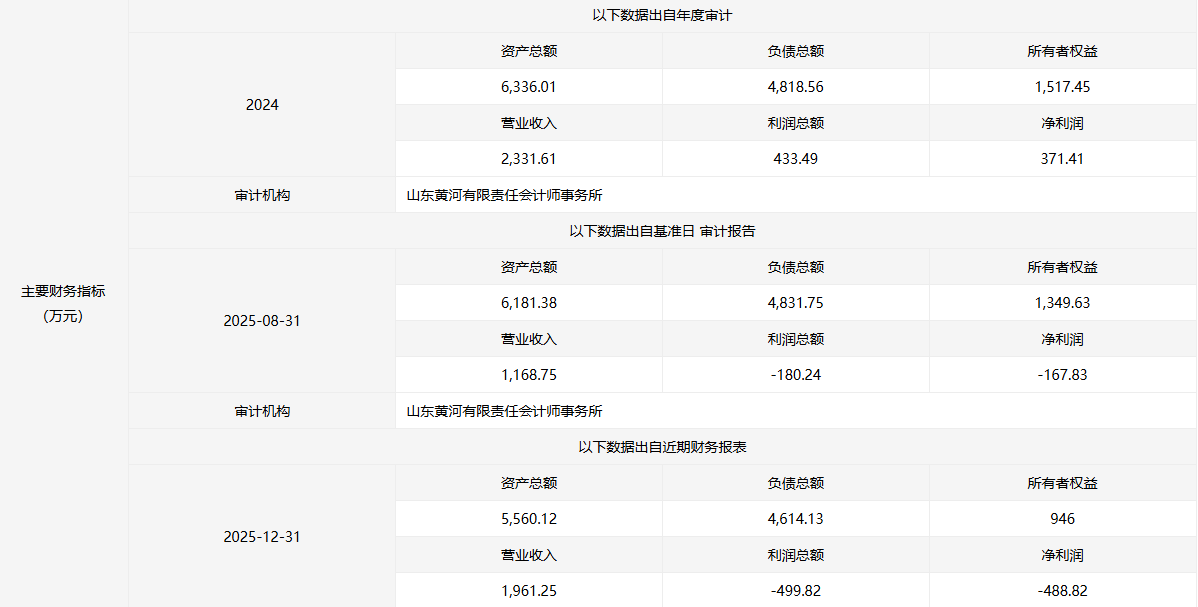Click the net profit value 371.41
The width and height of the screenshot is (1198, 607).
(1062, 159)
